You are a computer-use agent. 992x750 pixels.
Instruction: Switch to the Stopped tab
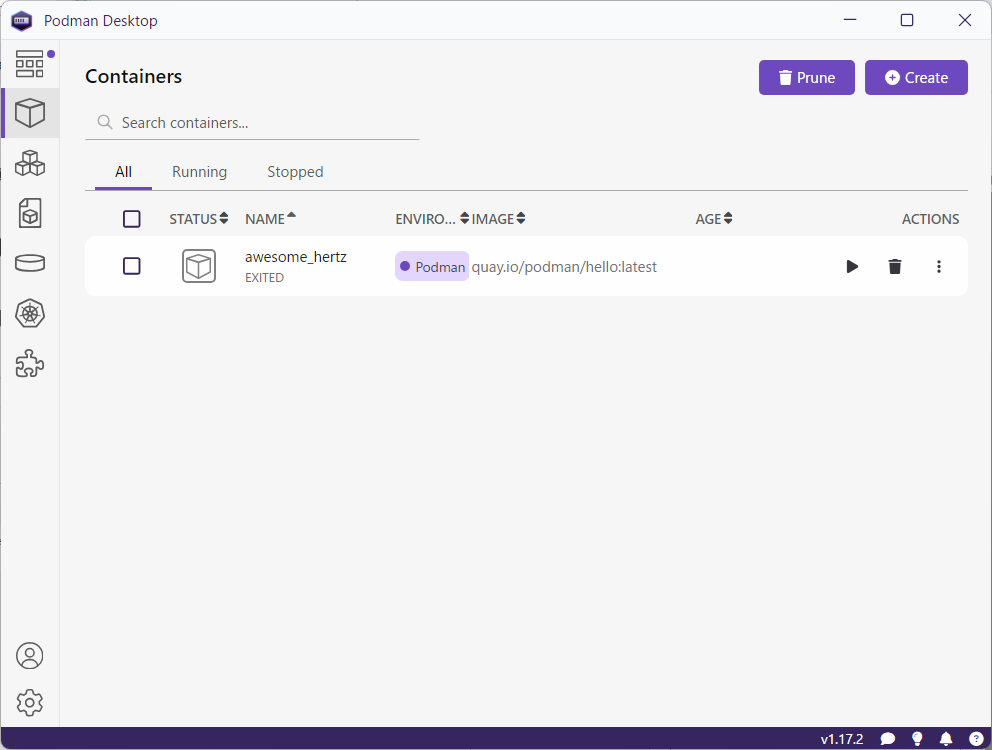(295, 172)
